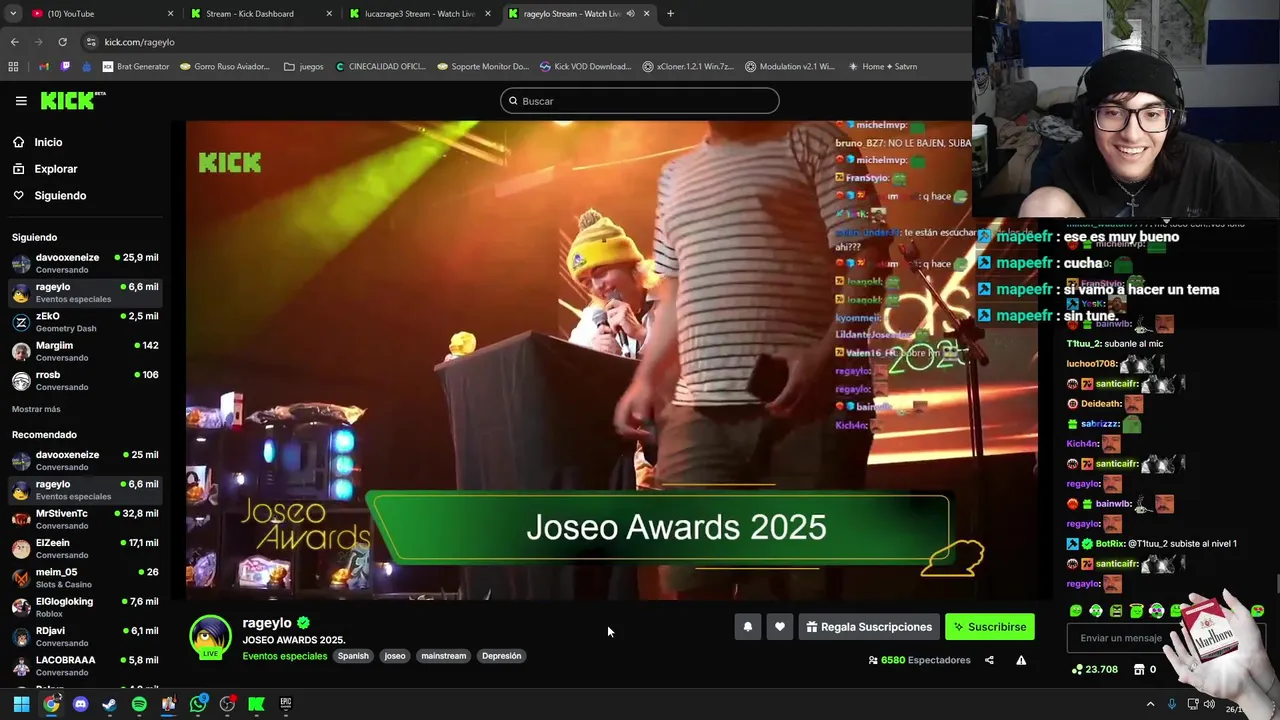This screenshot has width=1280, height=720.
Task: Select the Spanish tag
Action: [353, 656]
